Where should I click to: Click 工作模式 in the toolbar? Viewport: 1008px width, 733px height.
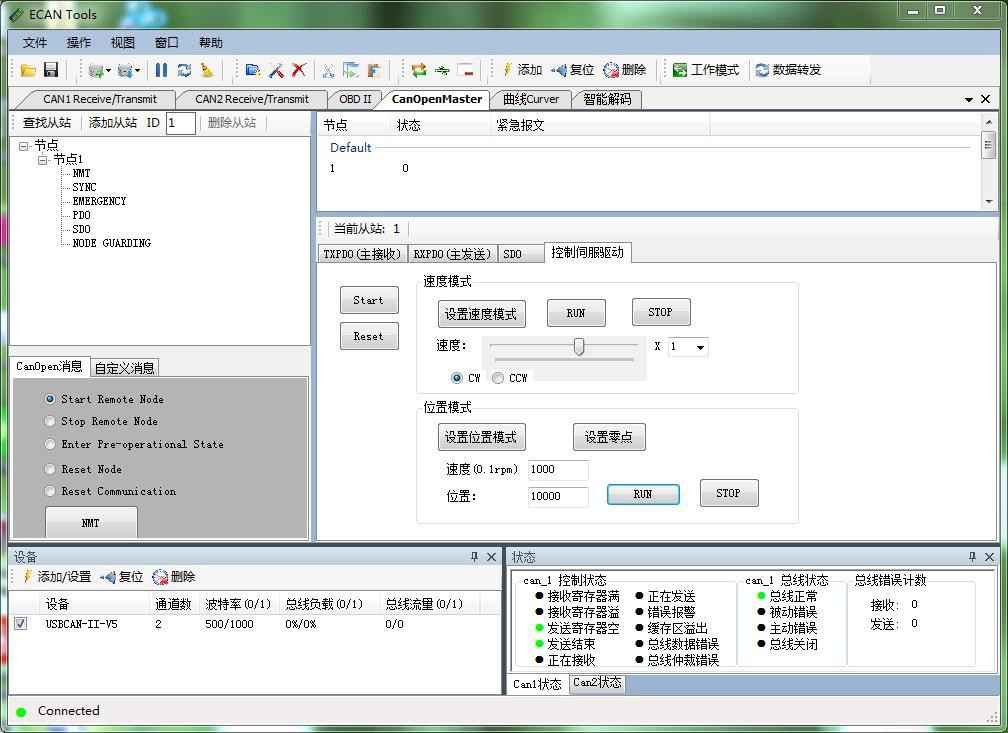706,70
